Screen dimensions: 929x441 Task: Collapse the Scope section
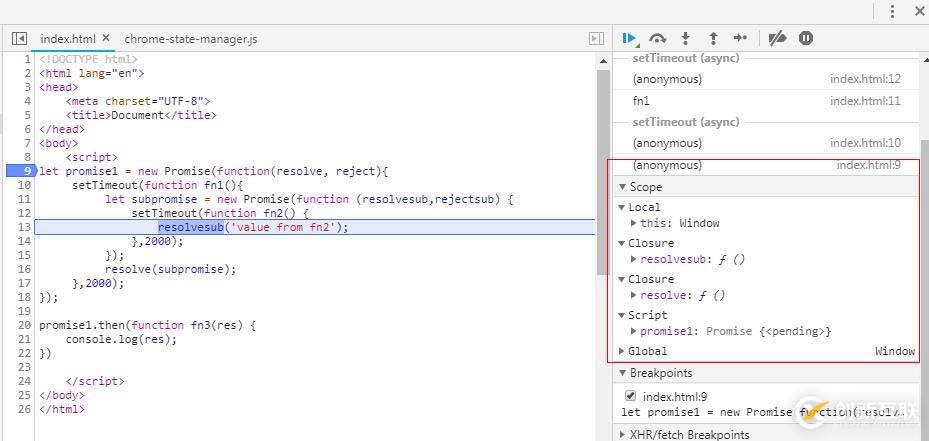622,187
